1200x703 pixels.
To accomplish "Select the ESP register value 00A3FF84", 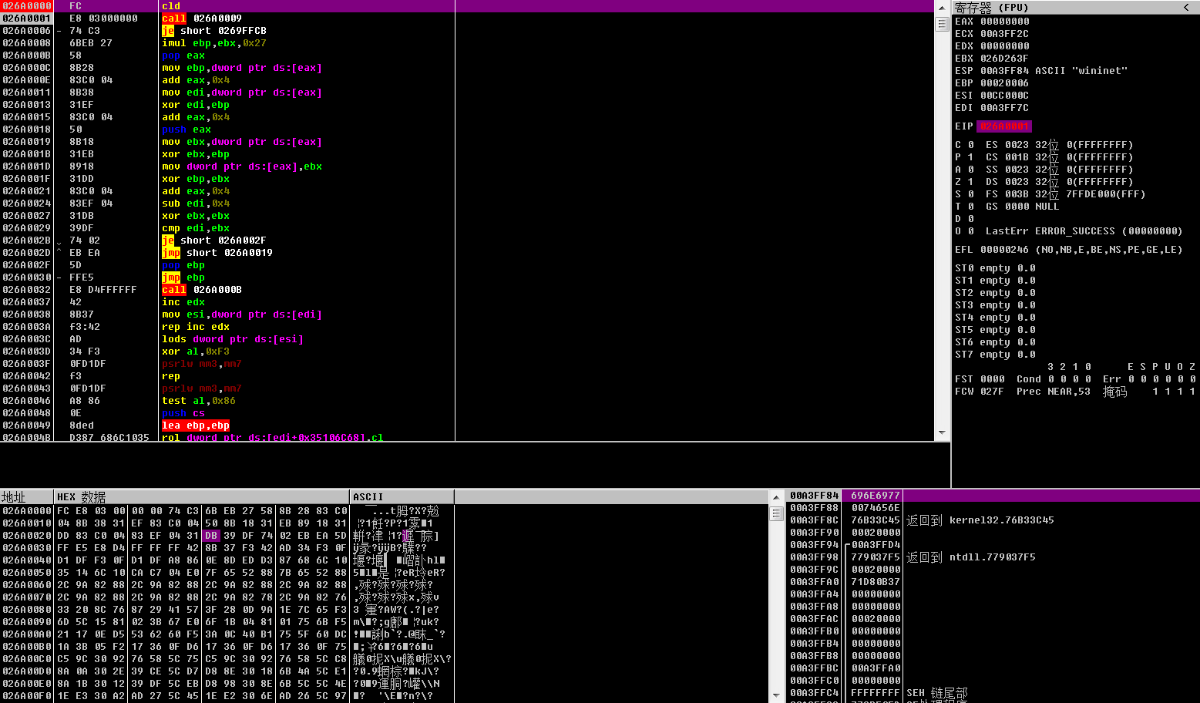I will 1004,71.
